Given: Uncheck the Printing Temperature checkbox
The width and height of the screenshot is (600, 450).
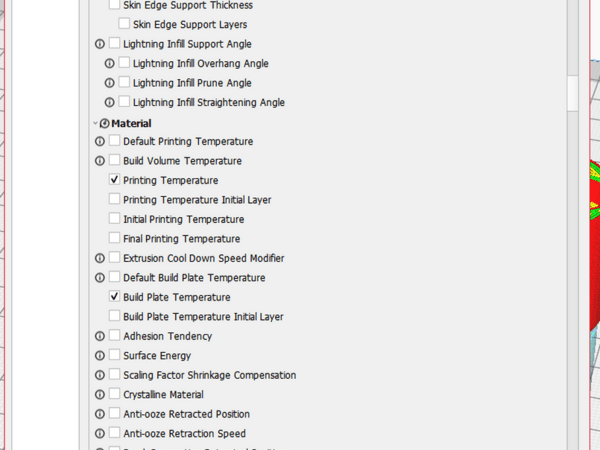Looking at the screenshot, I should click(115, 180).
